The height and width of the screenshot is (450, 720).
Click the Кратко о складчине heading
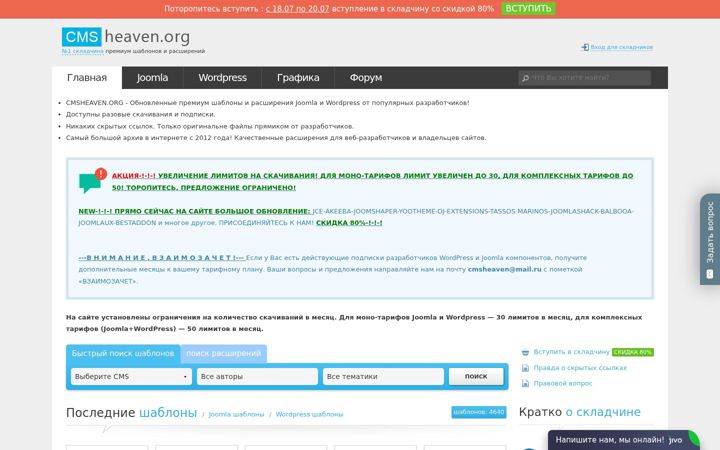579,412
